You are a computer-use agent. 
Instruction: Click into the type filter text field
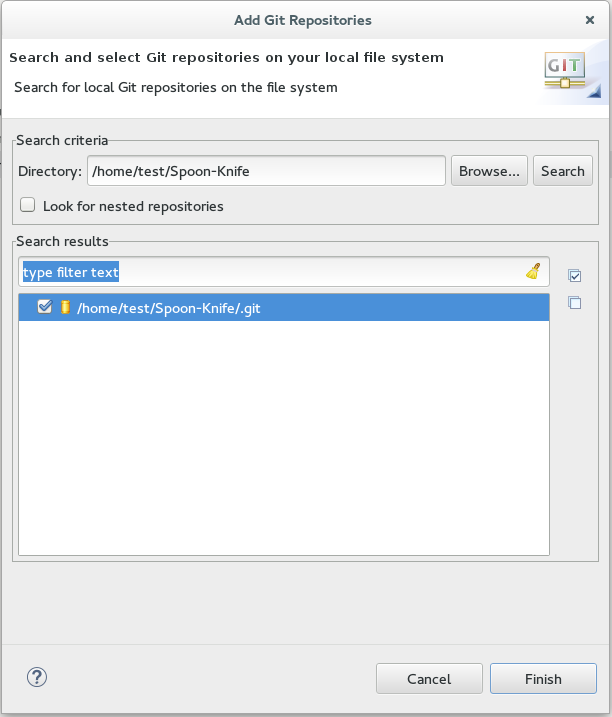[x=284, y=272]
